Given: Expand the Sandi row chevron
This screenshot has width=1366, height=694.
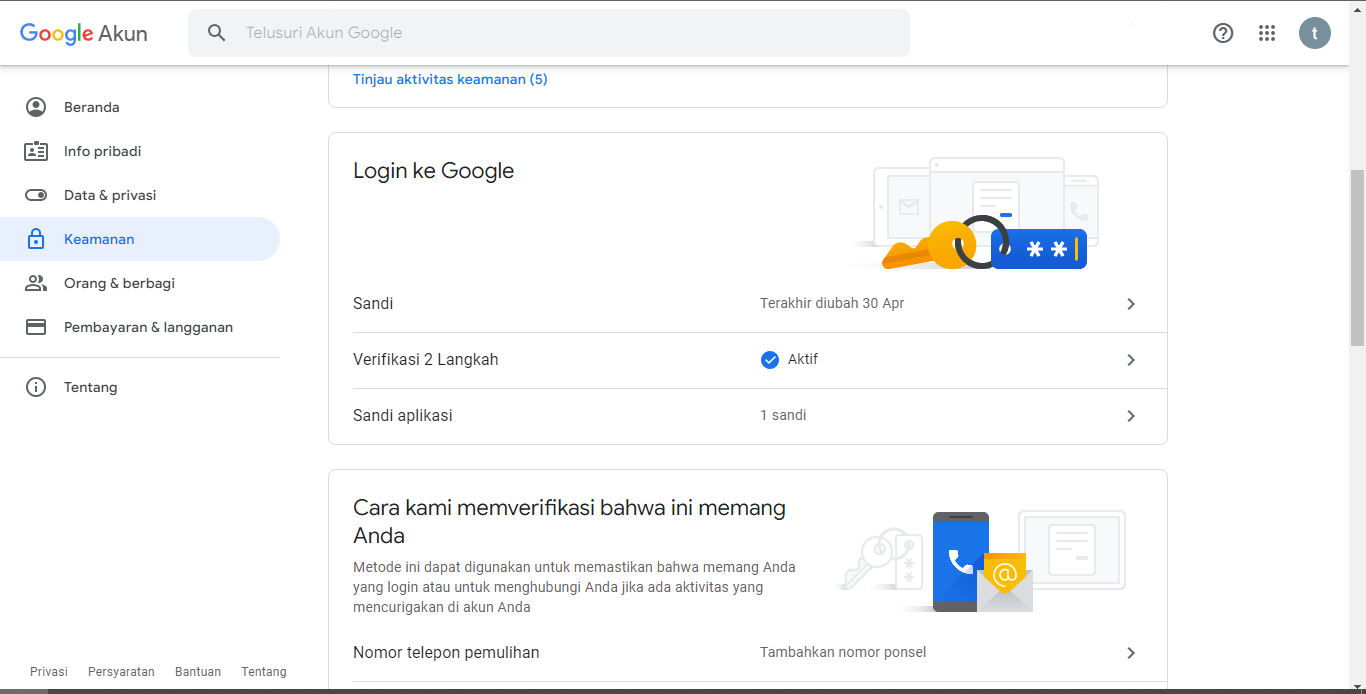Looking at the screenshot, I should click(x=1131, y=304).
